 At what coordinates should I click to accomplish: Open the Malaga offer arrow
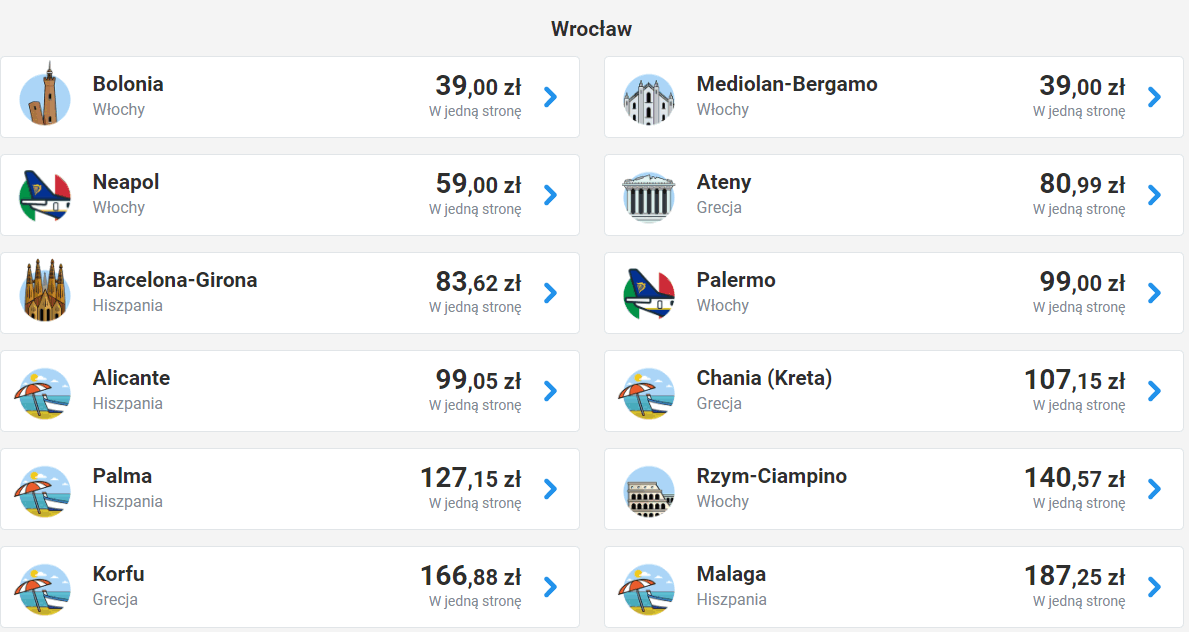(x=1154, y=587)
